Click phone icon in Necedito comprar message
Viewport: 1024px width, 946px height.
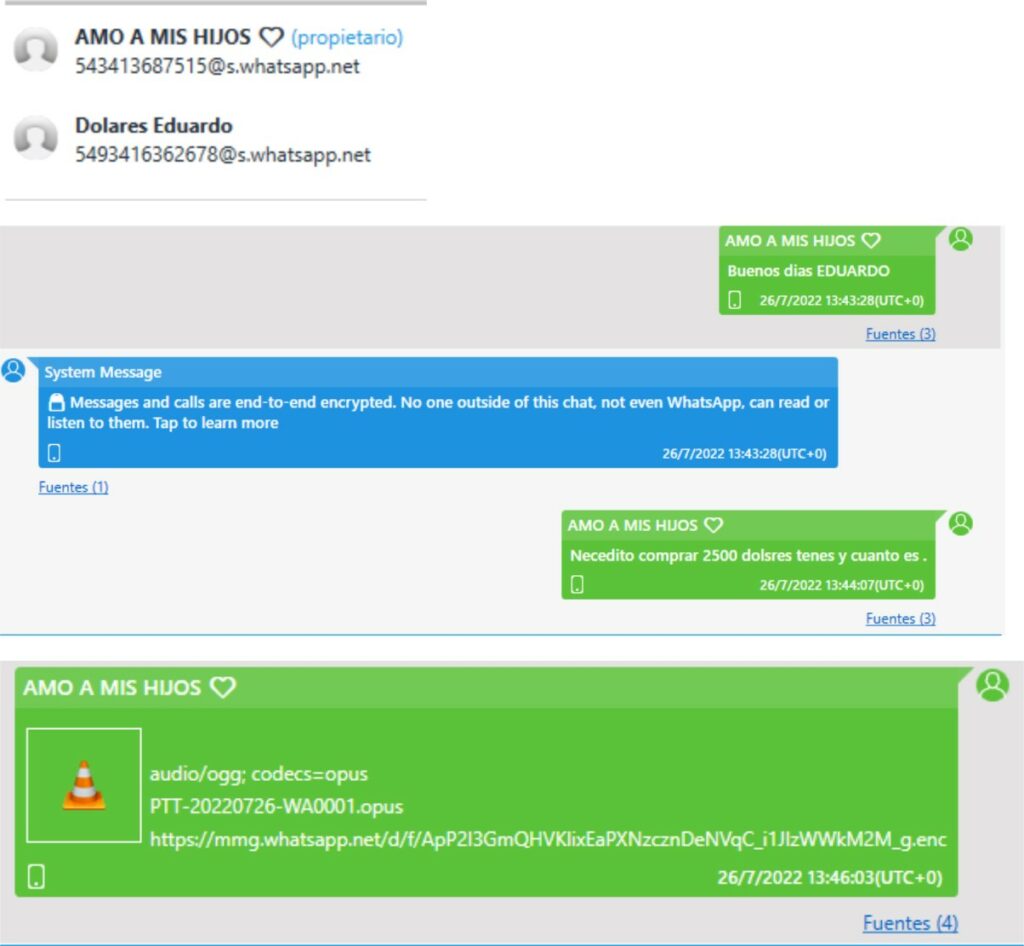(577, 584)
